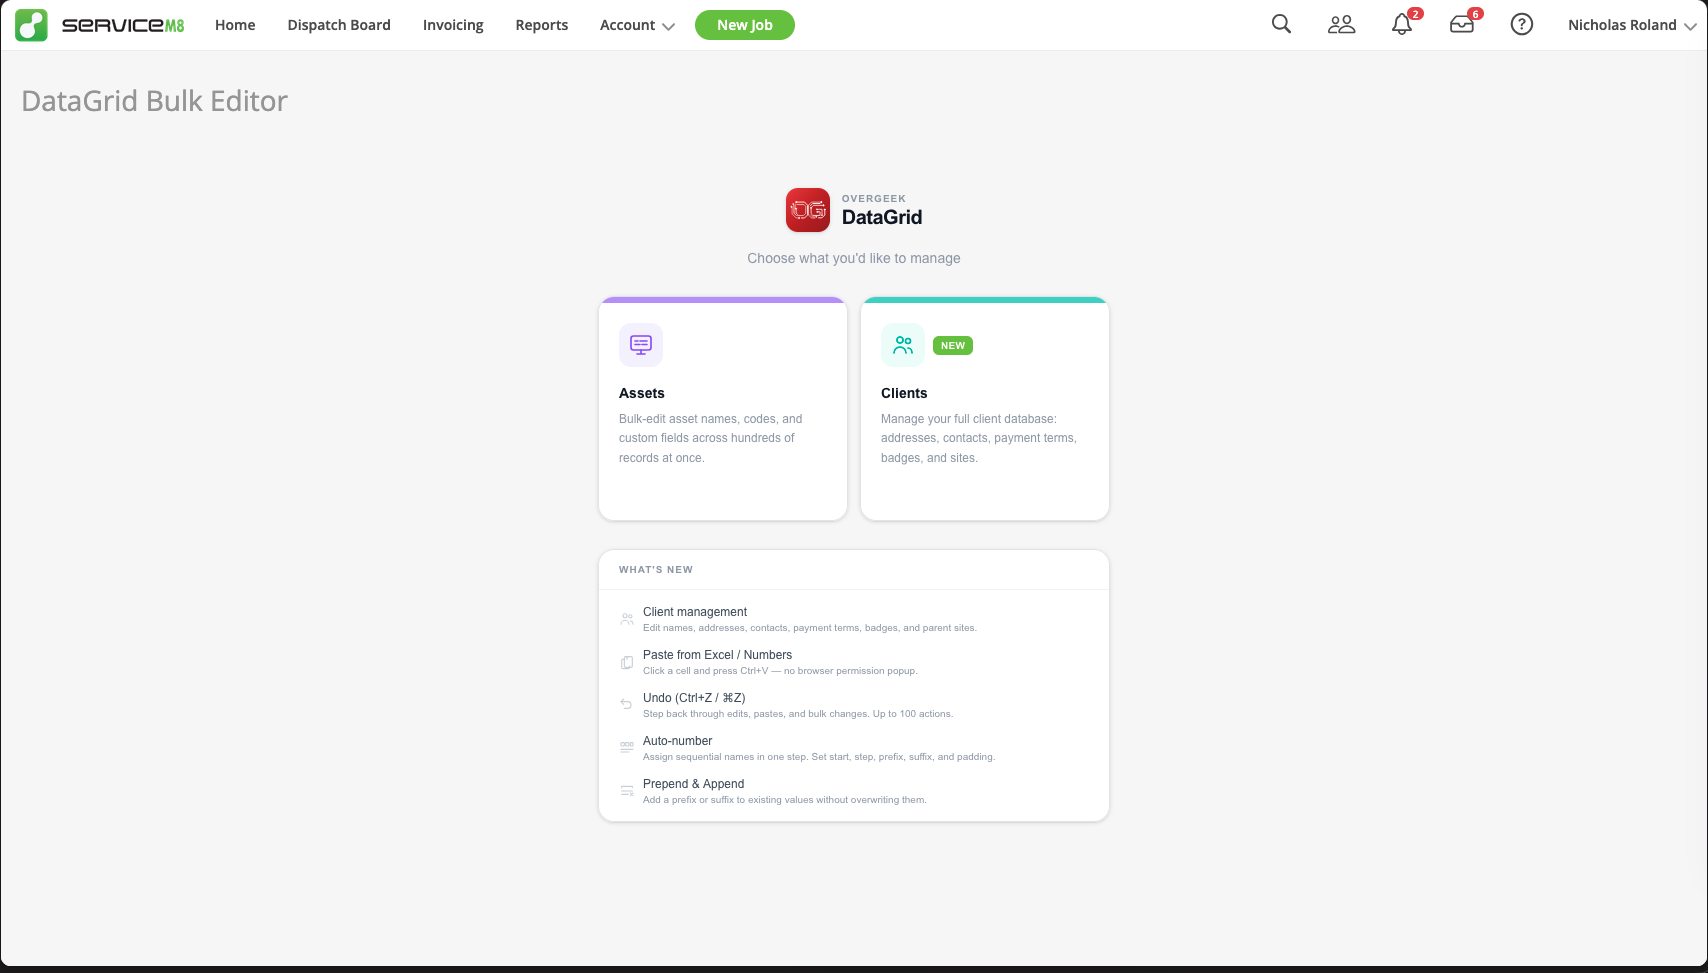Click the purple Assets monitor icon

641,345
